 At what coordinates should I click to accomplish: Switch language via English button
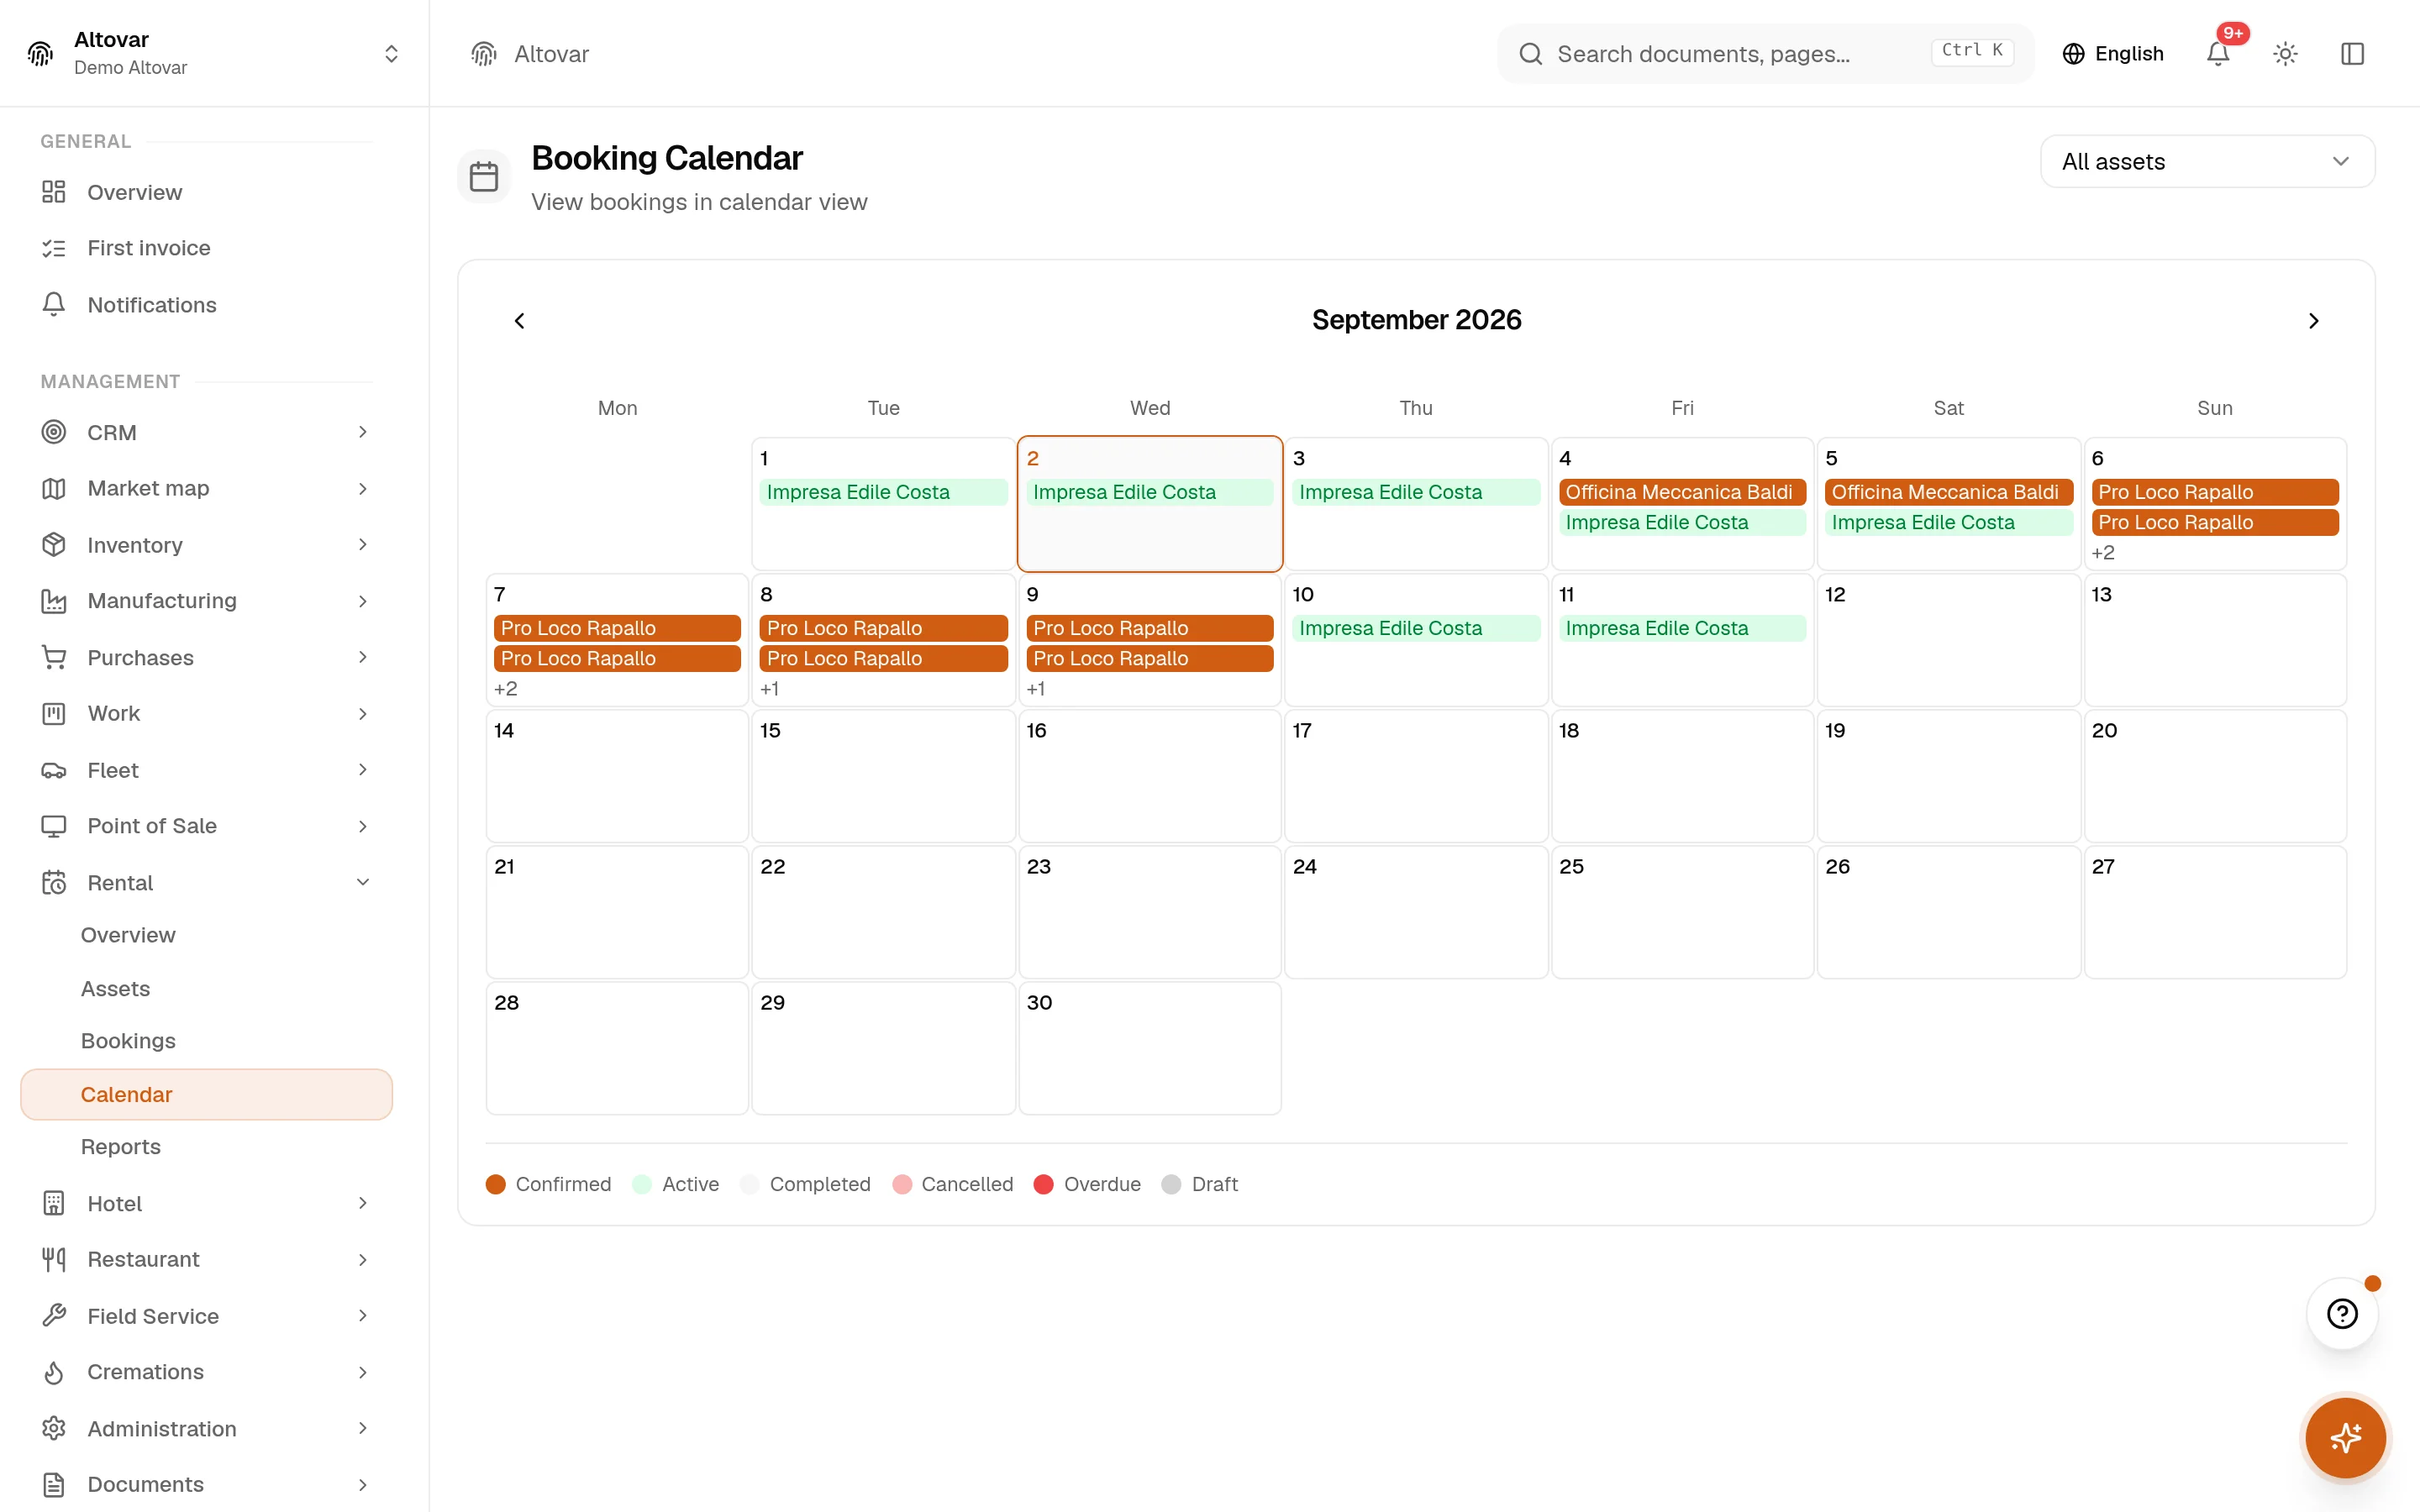pos(2112,53)
